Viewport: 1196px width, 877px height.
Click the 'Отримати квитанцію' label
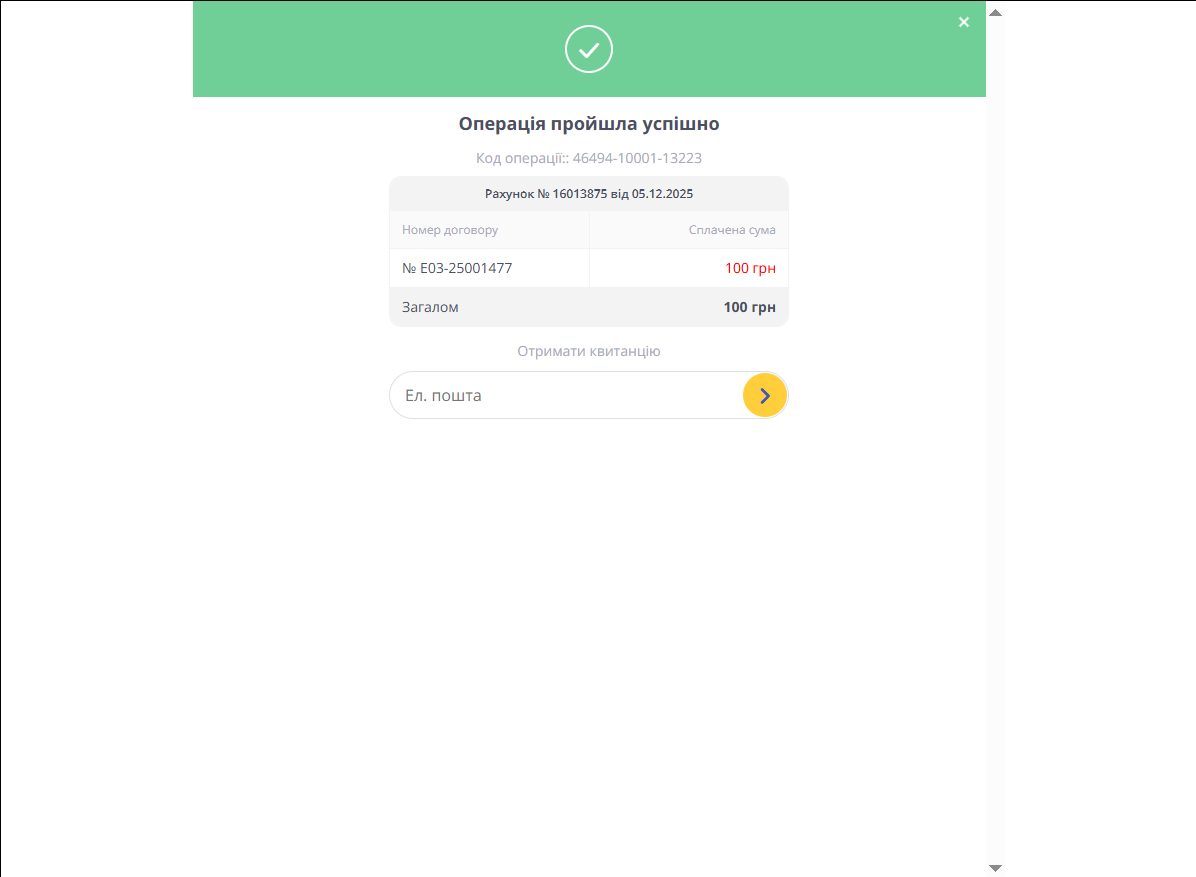(x=589, y=351)
